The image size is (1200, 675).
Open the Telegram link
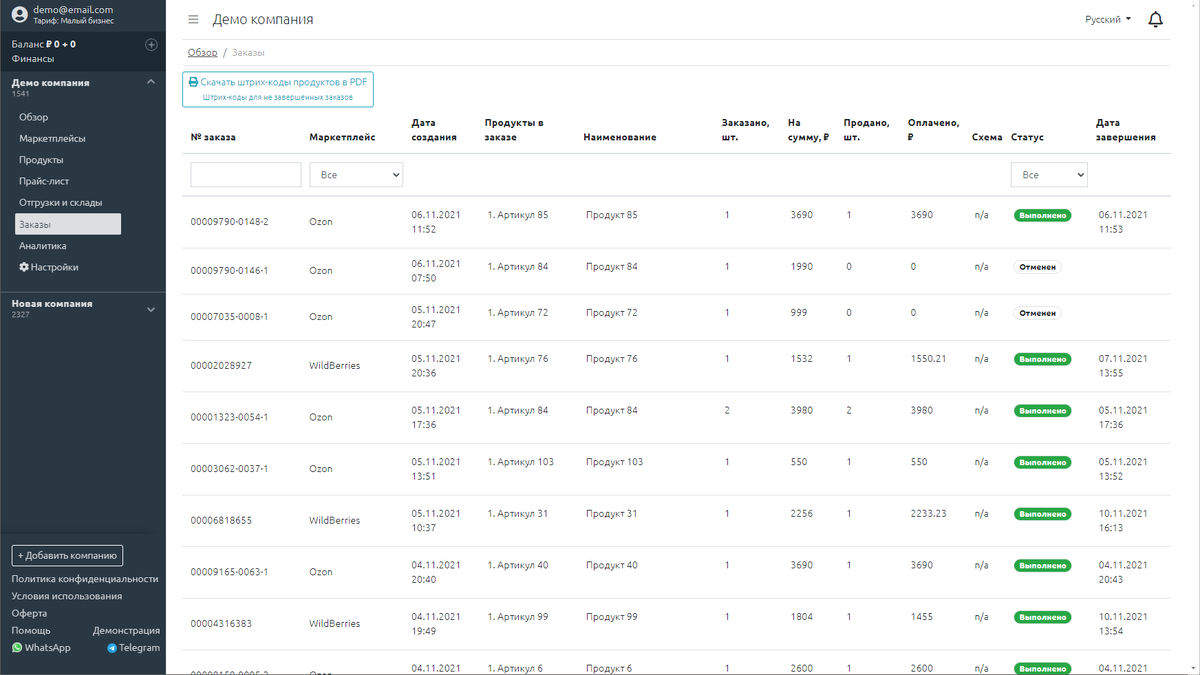tap(133, 648)
